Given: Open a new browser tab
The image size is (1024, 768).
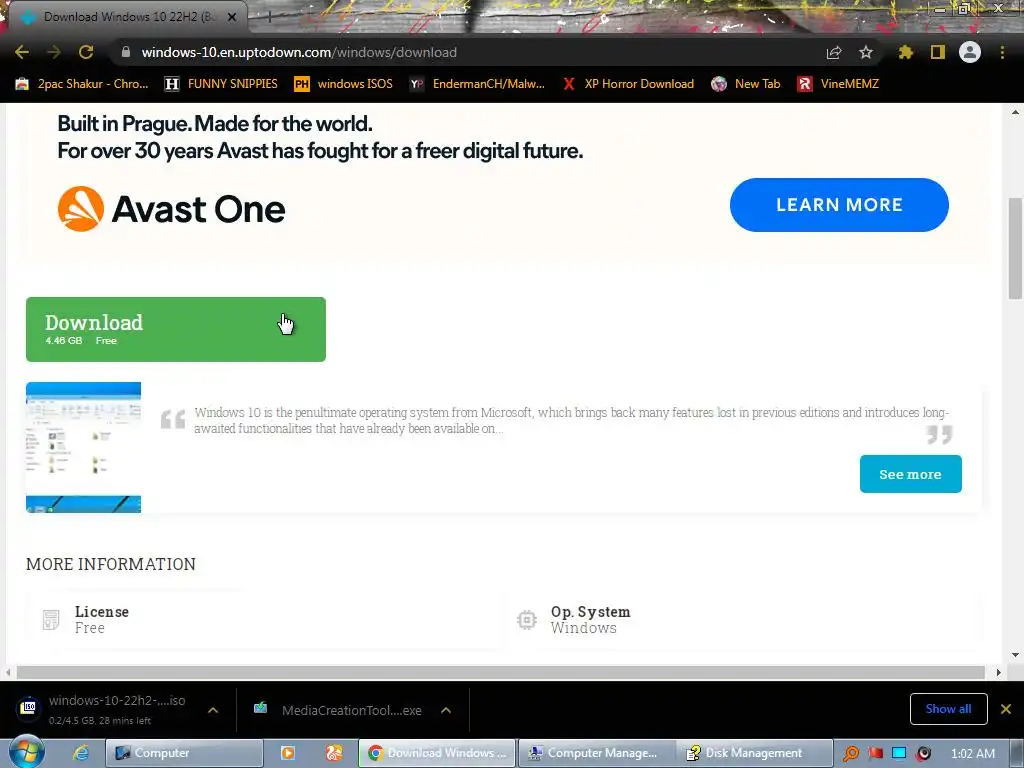Looking at the screenshot, I should 269,17.
